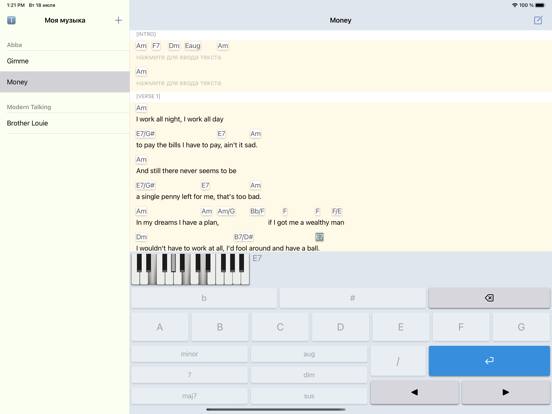Image resolution: width=552 pixels, height=414 pixels.
Task: Tap the clock in status bar
Action: [x=16, y=5]
